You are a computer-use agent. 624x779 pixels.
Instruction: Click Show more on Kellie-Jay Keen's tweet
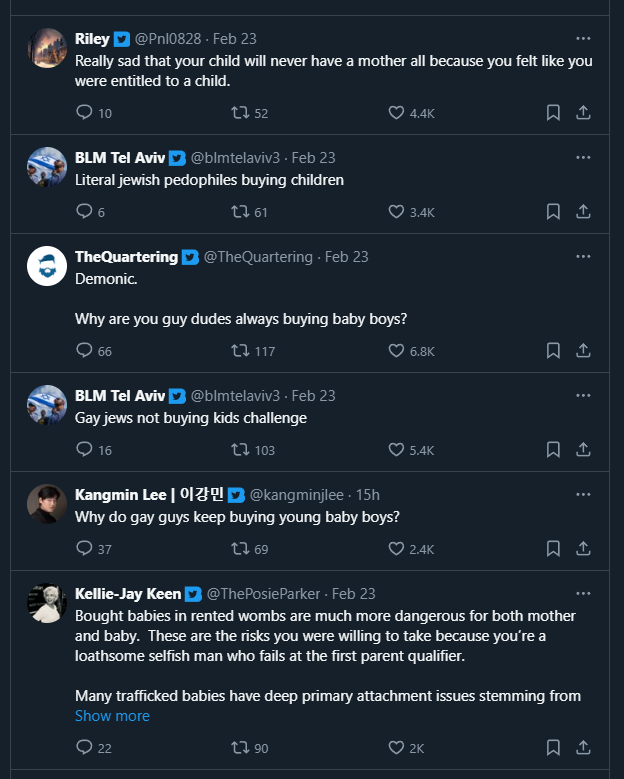[x=112, y=716]
